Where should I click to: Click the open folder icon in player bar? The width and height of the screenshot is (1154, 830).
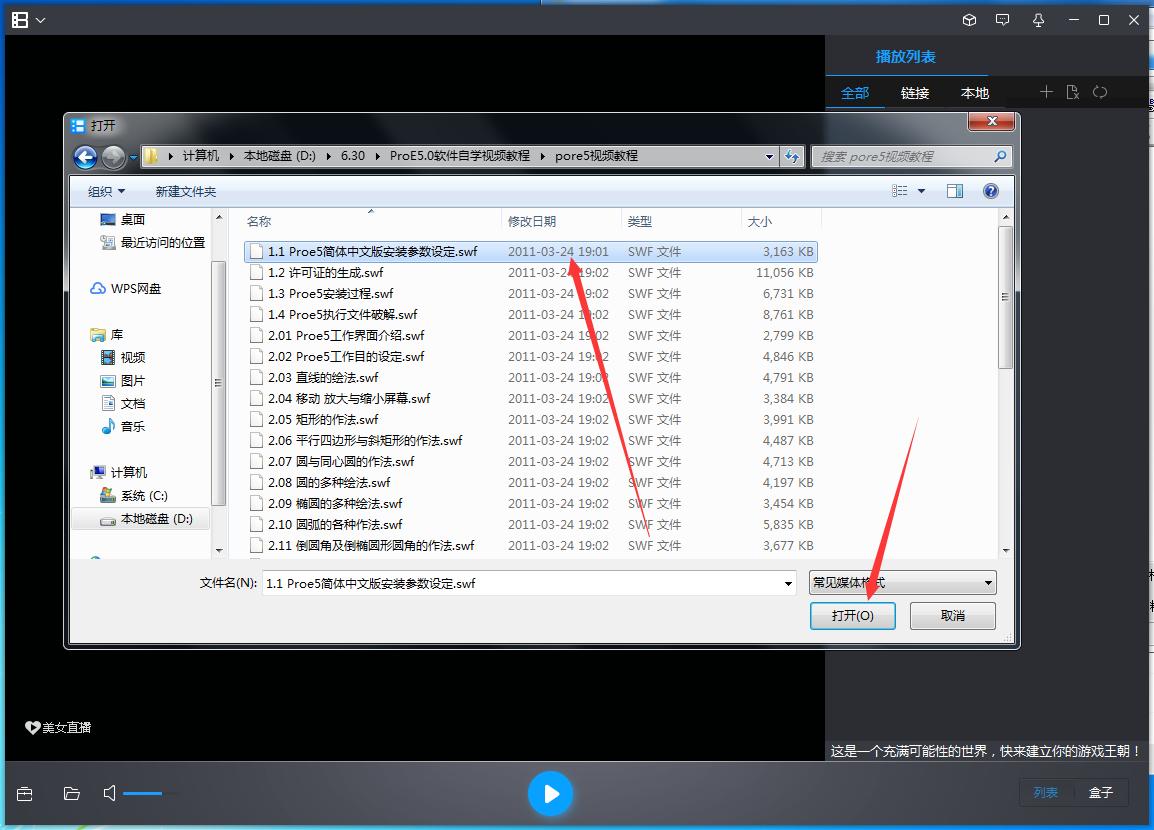(71, 794)
